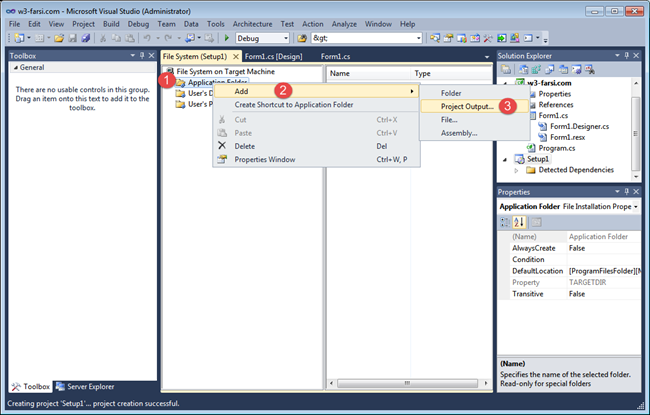Viewport: 650px width, 415px height.
Task: Click the Type column header
Action: coord(451,73)
